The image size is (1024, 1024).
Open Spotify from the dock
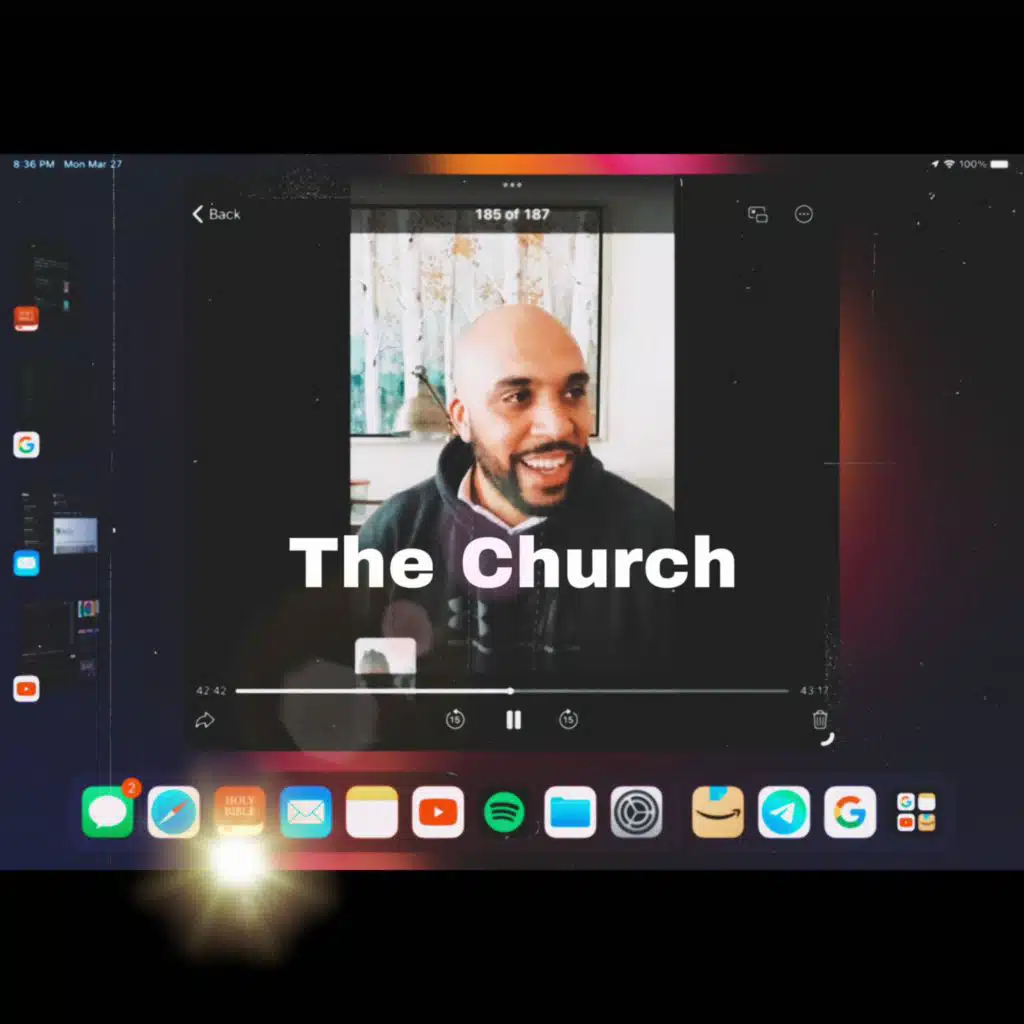click(504, 812)
